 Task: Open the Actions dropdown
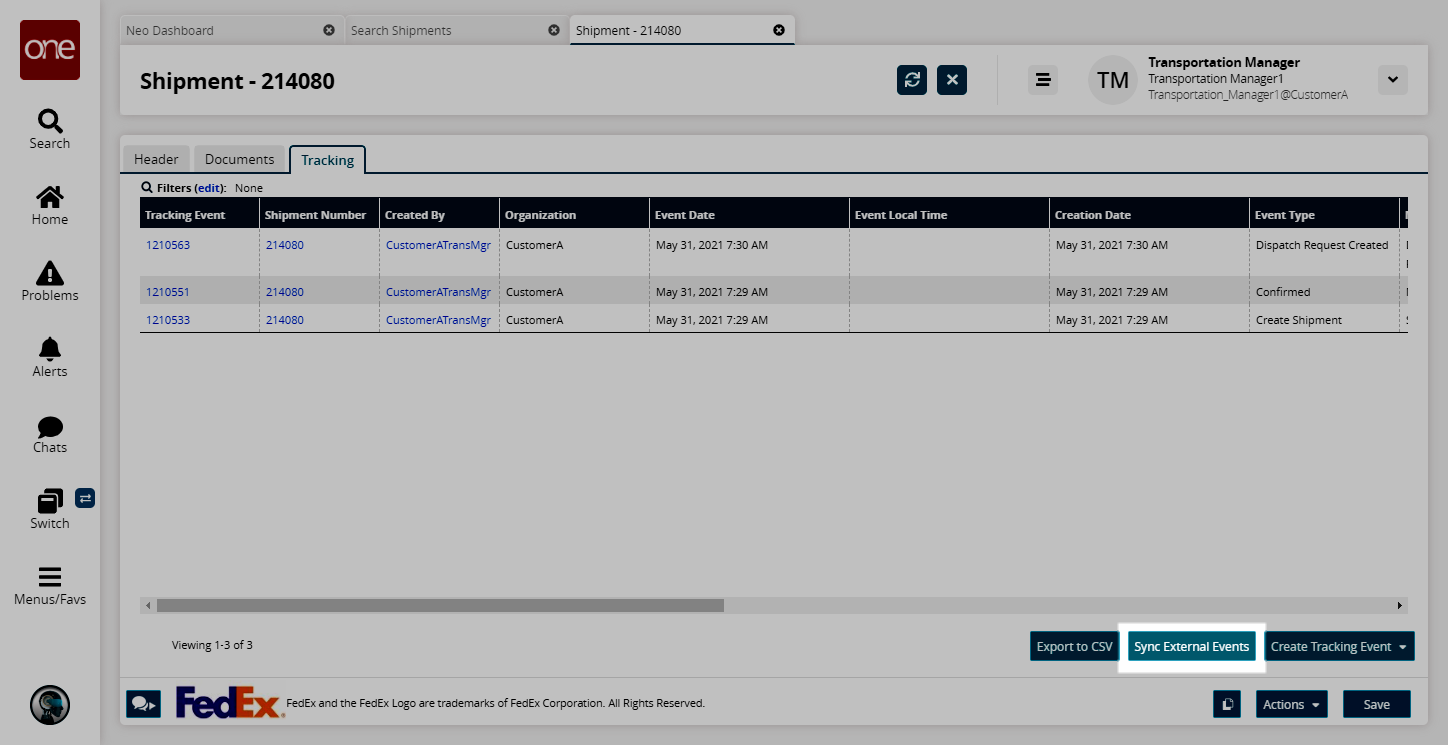1292,704
